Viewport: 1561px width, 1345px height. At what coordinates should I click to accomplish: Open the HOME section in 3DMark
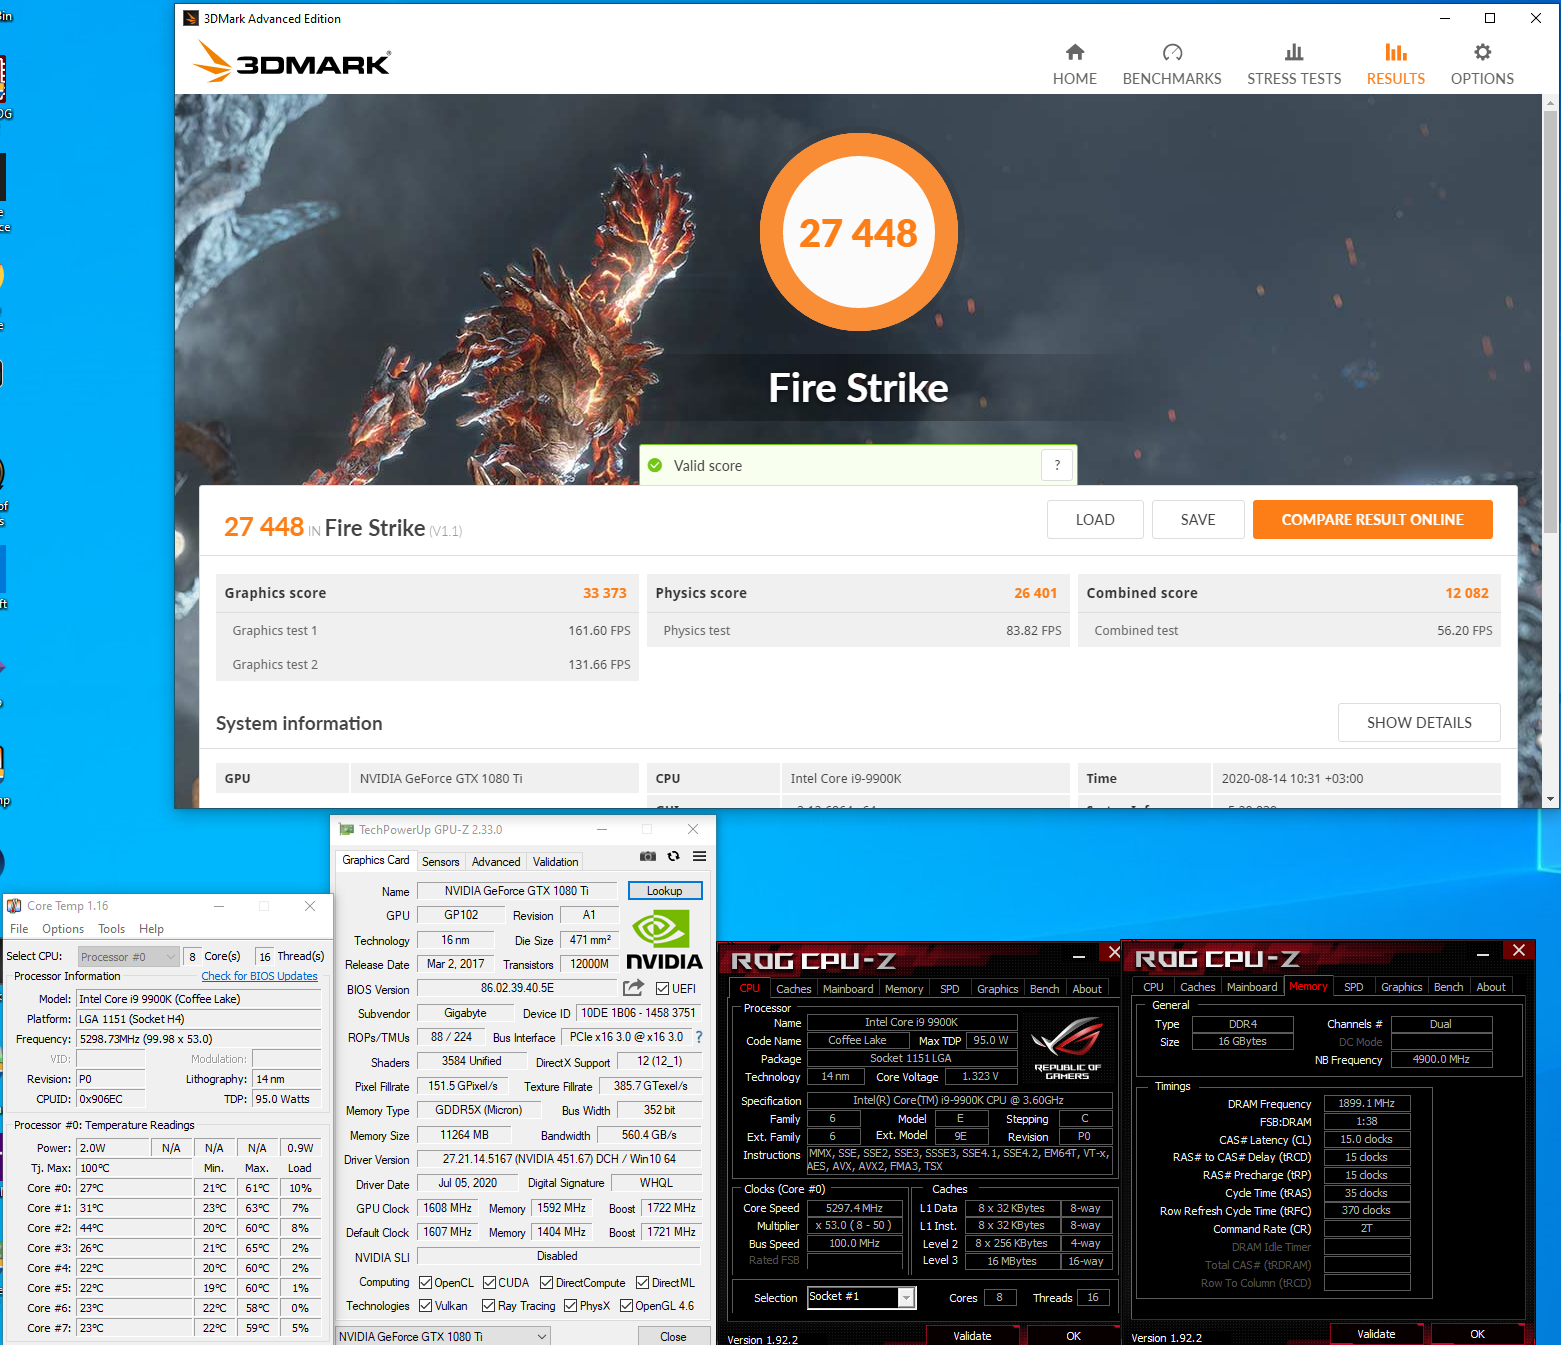pyautogui.click(x=1074, y=65)
